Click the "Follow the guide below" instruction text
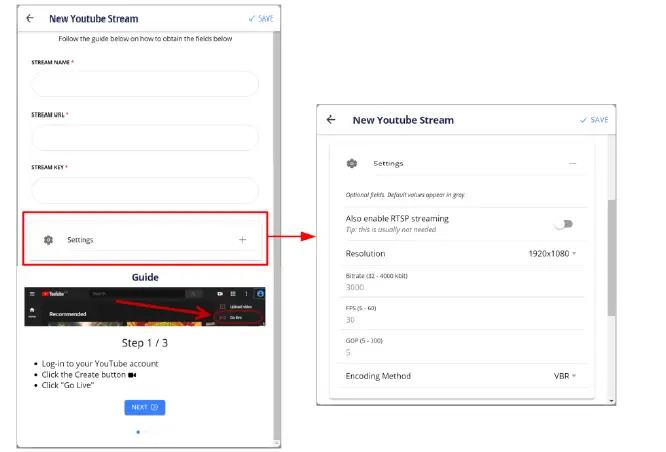 coord(145,39)
